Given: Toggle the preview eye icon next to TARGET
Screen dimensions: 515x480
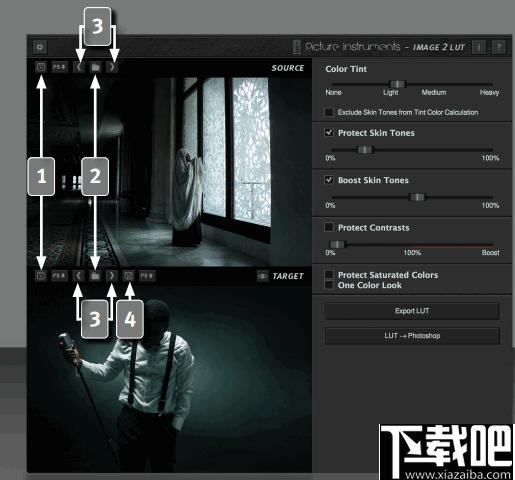Looking at the screenshot, I should (x=262, y=276).
